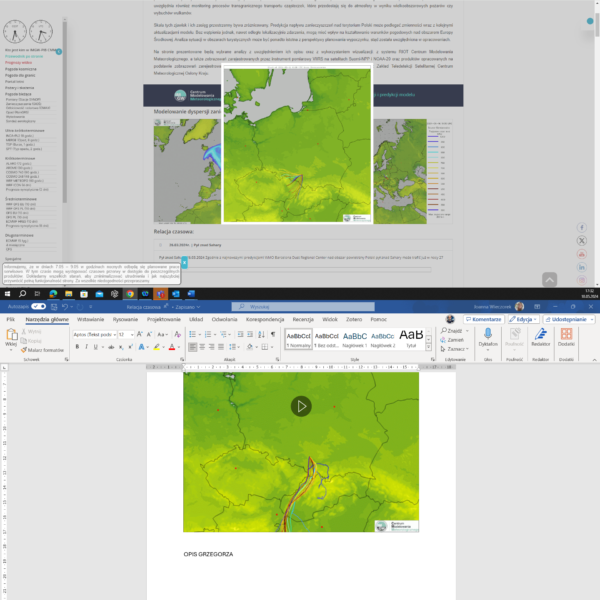Open the Dodatki add-ins icon
Viewport: 600px width, 600px height.
tap(566, 334)
